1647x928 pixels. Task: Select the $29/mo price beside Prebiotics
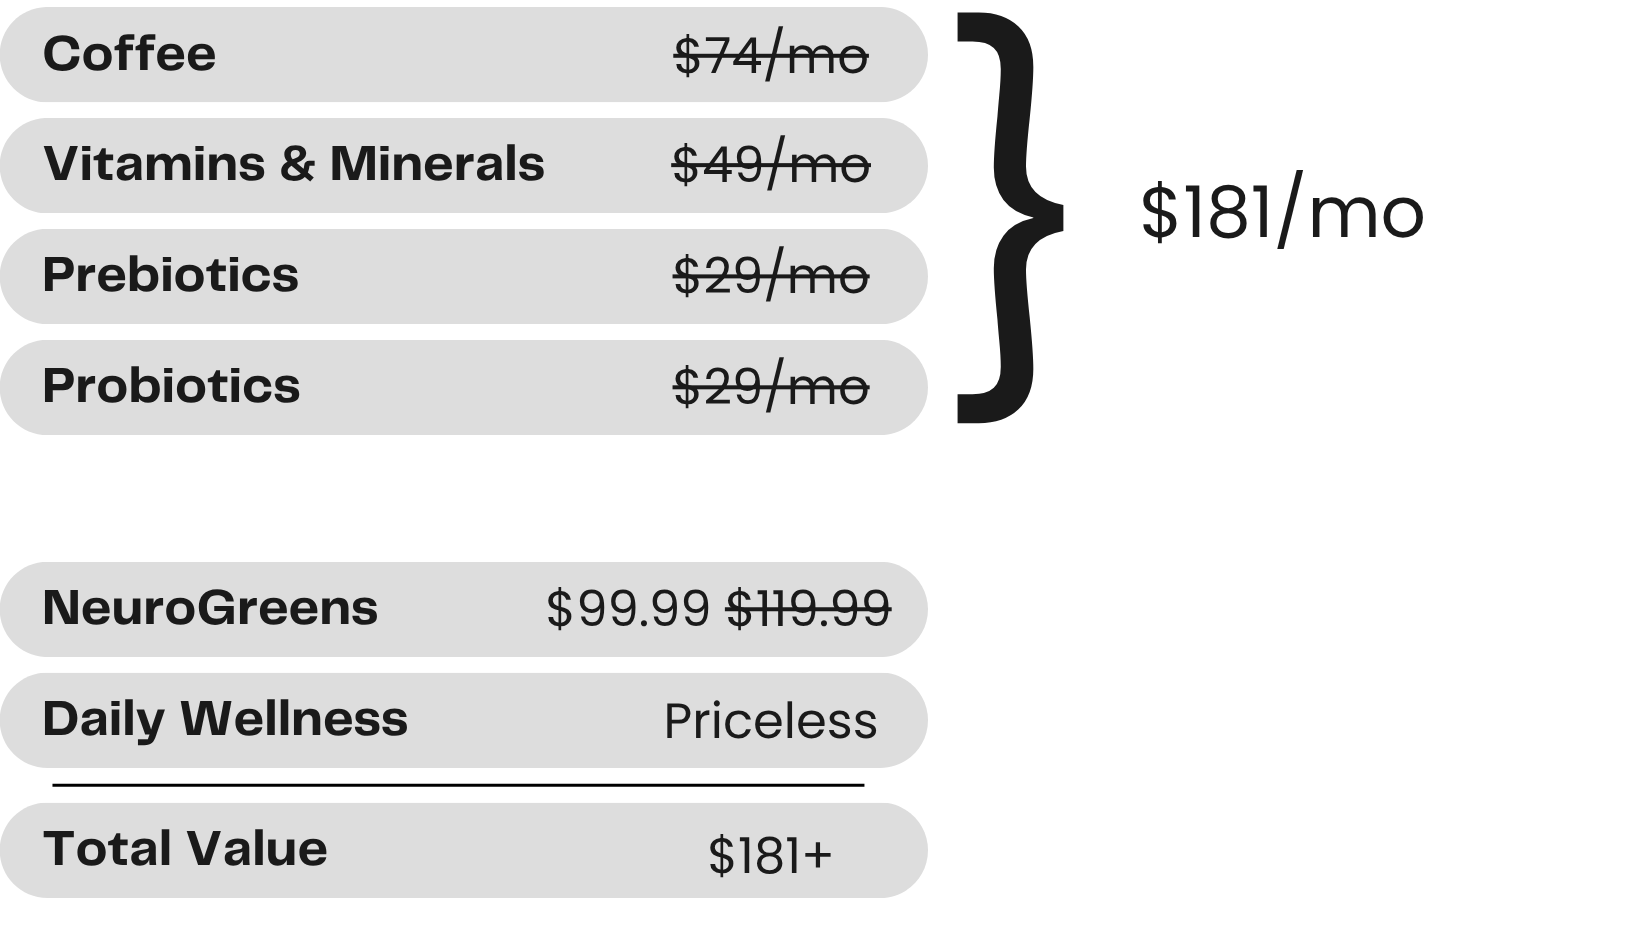(770, 276)
